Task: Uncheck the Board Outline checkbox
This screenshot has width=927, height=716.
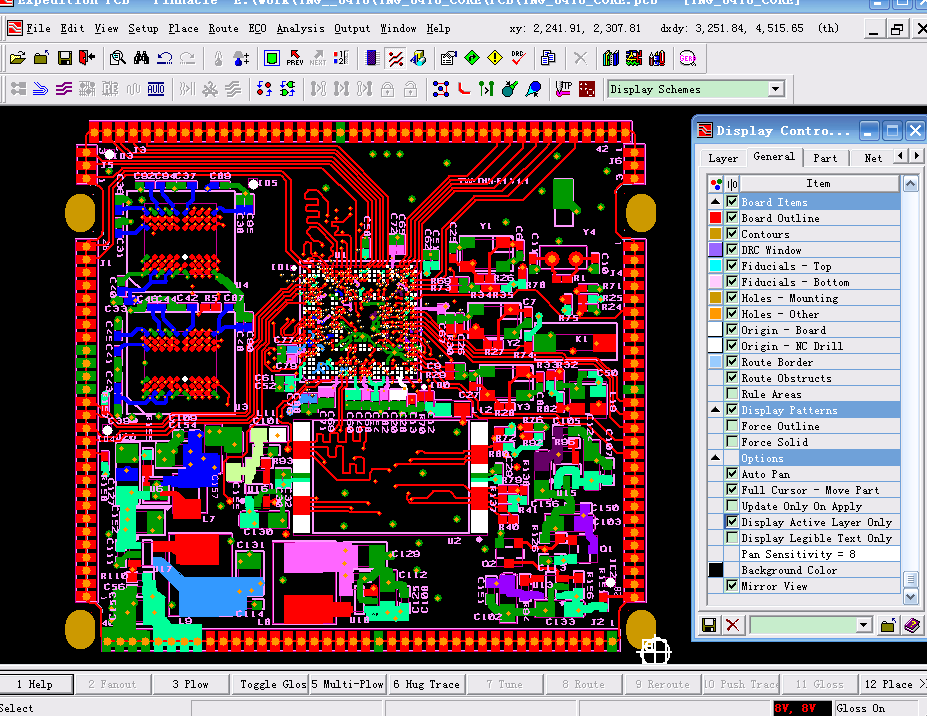Action: pyautogui.click(x=732, y=218)
